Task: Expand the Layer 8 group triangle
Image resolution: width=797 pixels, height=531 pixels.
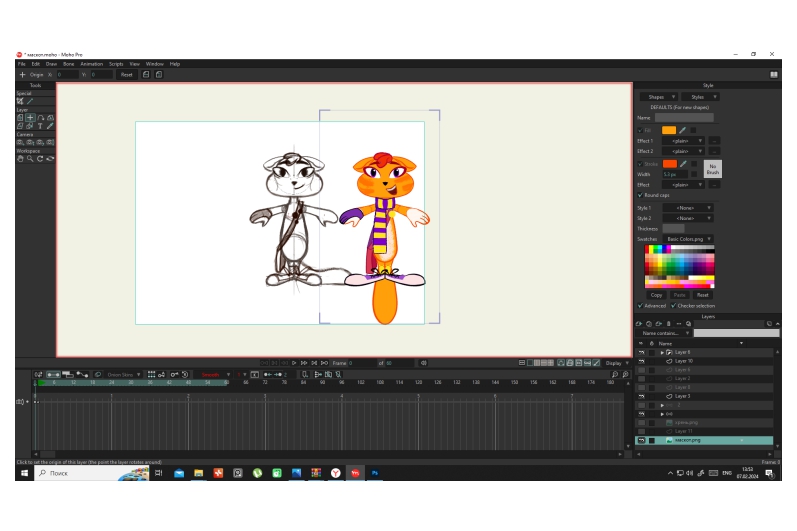Action: point(662,352)
